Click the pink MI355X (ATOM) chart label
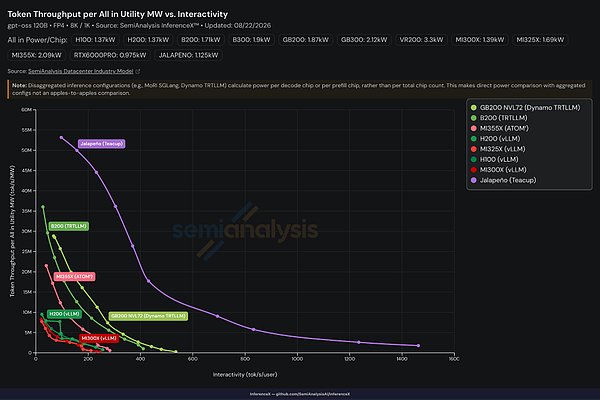 (x=74, y=276)
